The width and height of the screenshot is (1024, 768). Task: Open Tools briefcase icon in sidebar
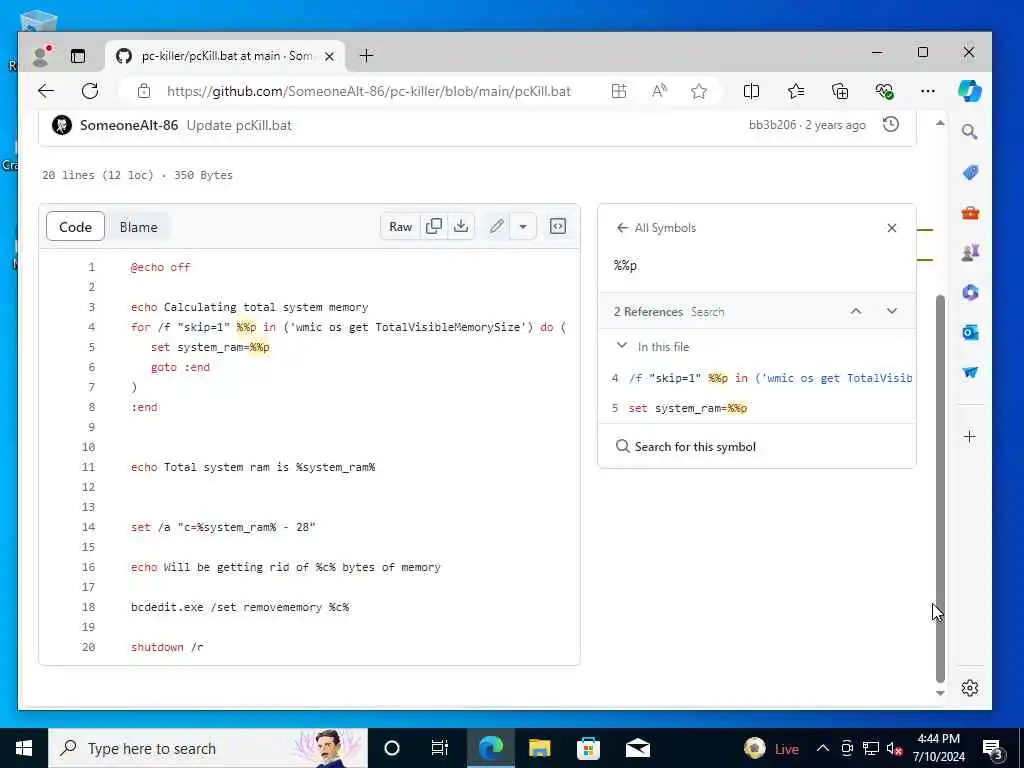[970, 213]
